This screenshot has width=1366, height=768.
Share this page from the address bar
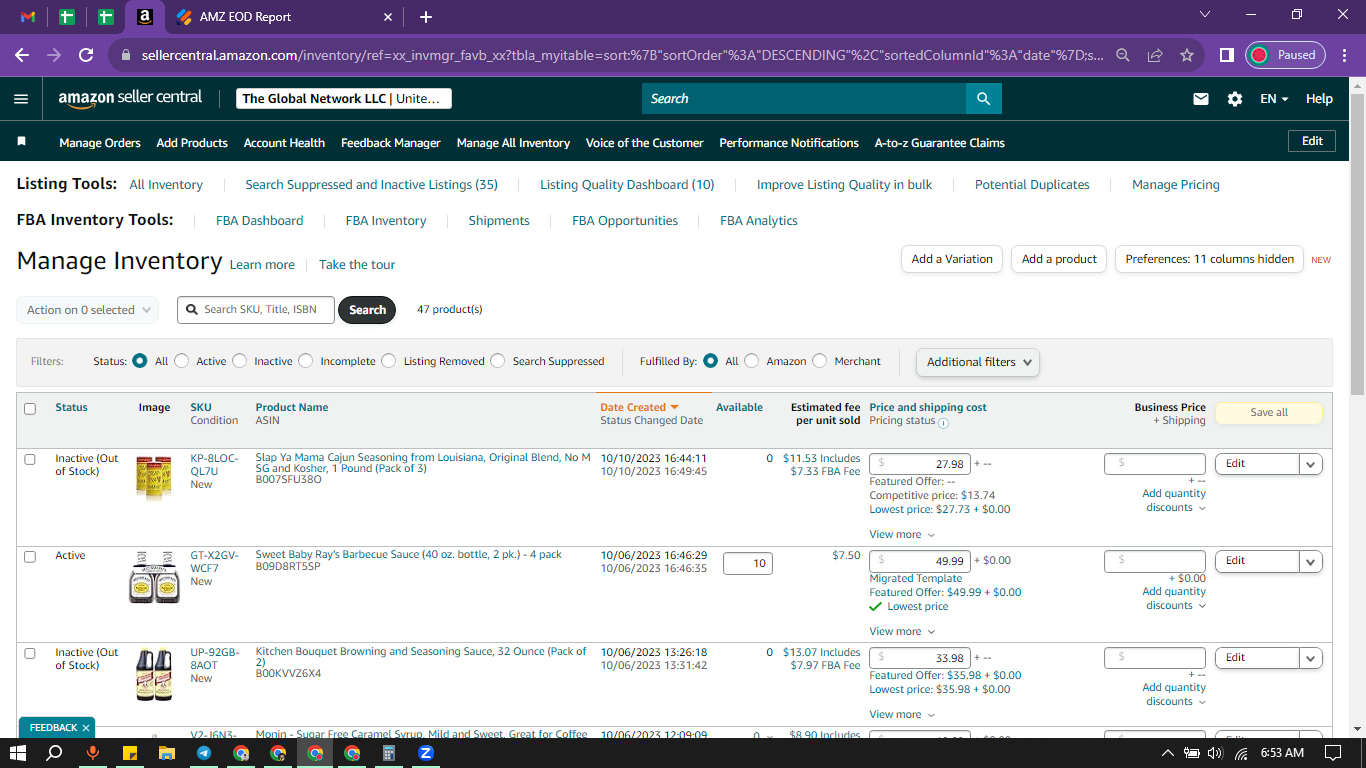point(1155,55)
